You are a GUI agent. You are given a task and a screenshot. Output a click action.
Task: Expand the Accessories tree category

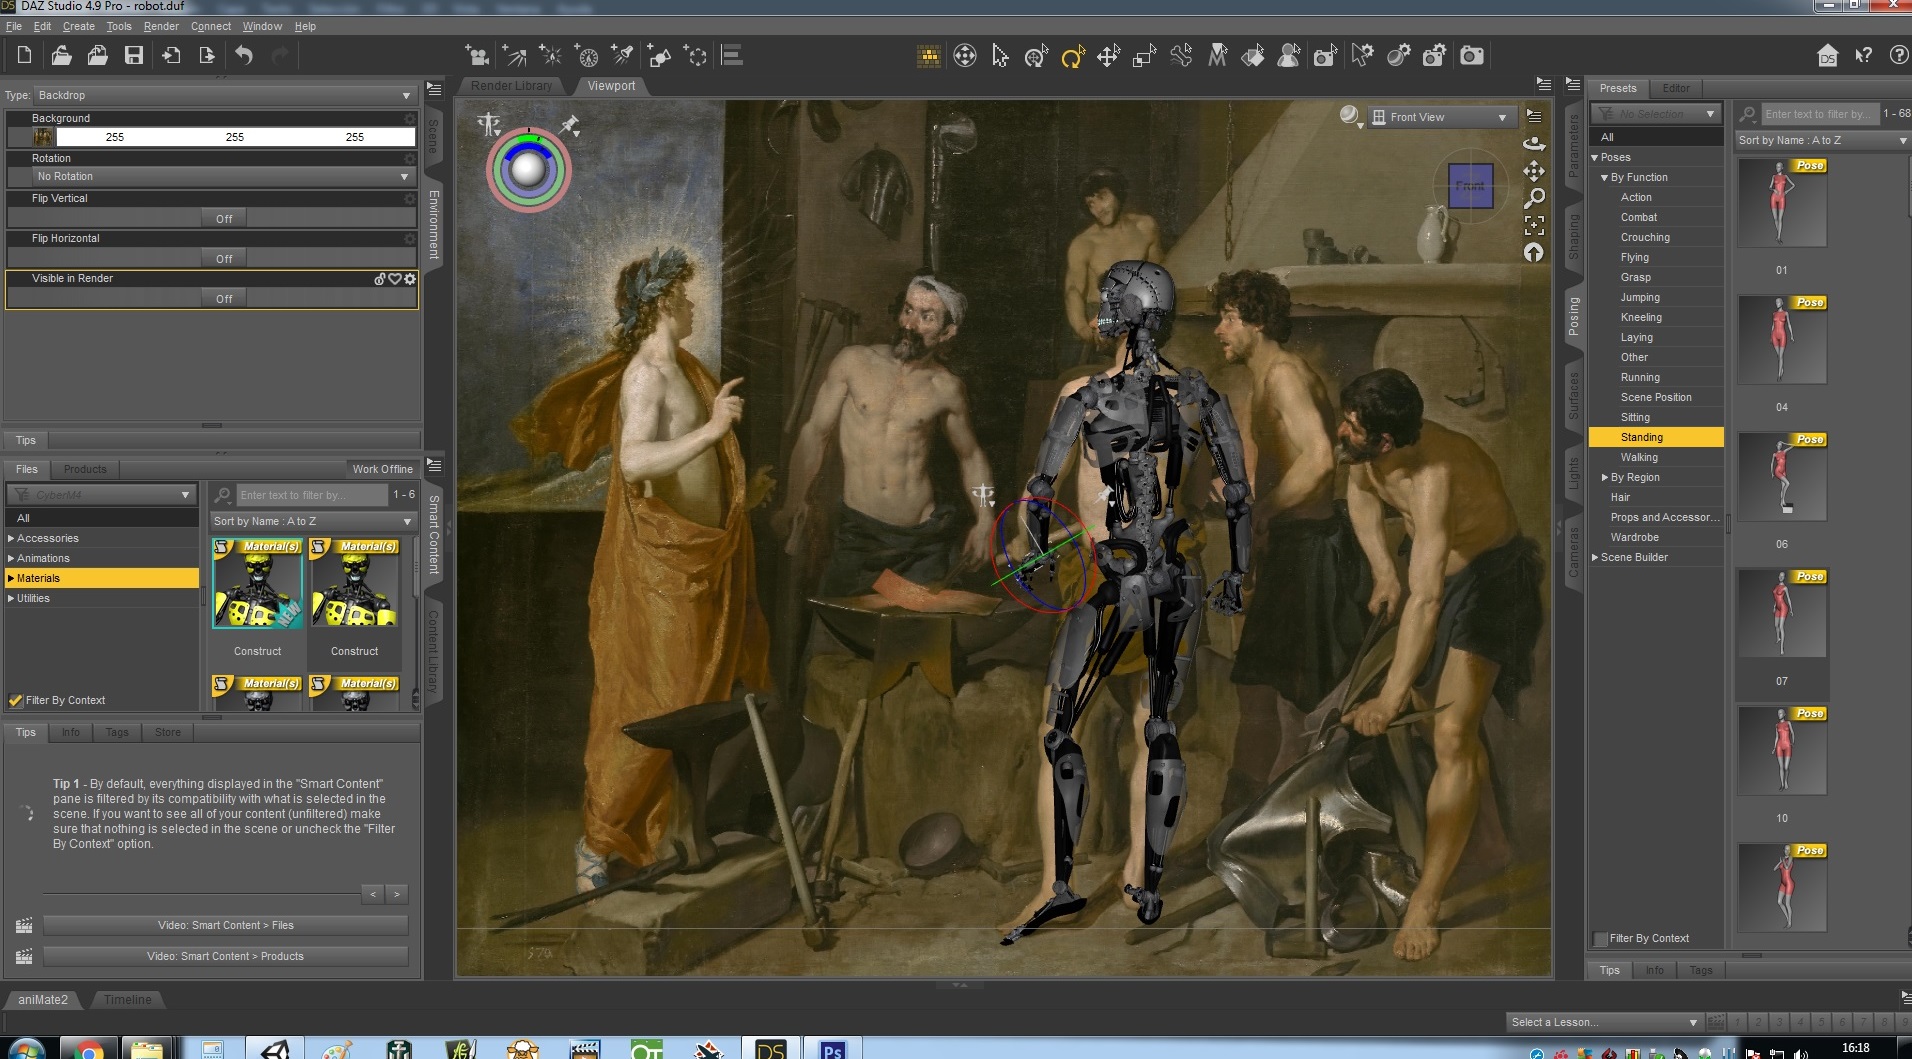[x=11, y=538]
